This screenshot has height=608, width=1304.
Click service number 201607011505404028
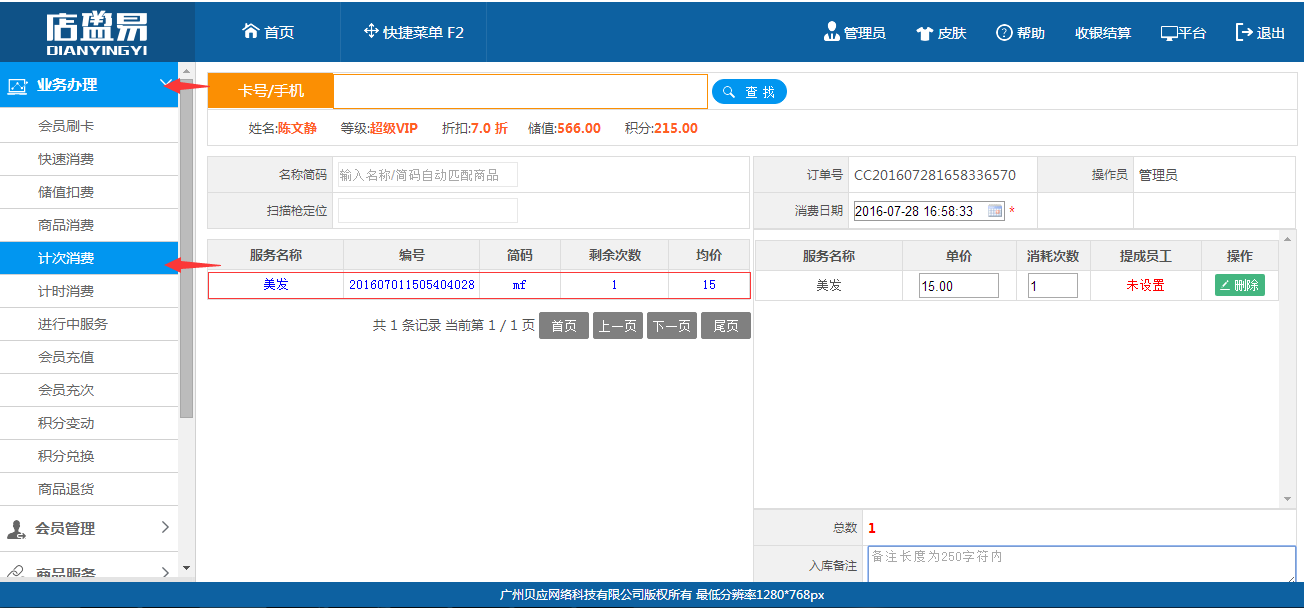click(411, 285)
